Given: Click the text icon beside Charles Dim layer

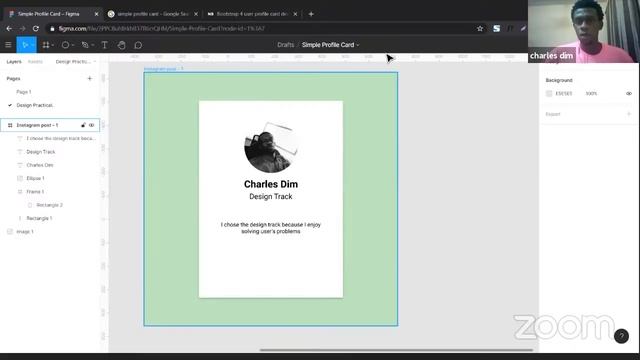Looking at the screenshot, I should point(20,165).
